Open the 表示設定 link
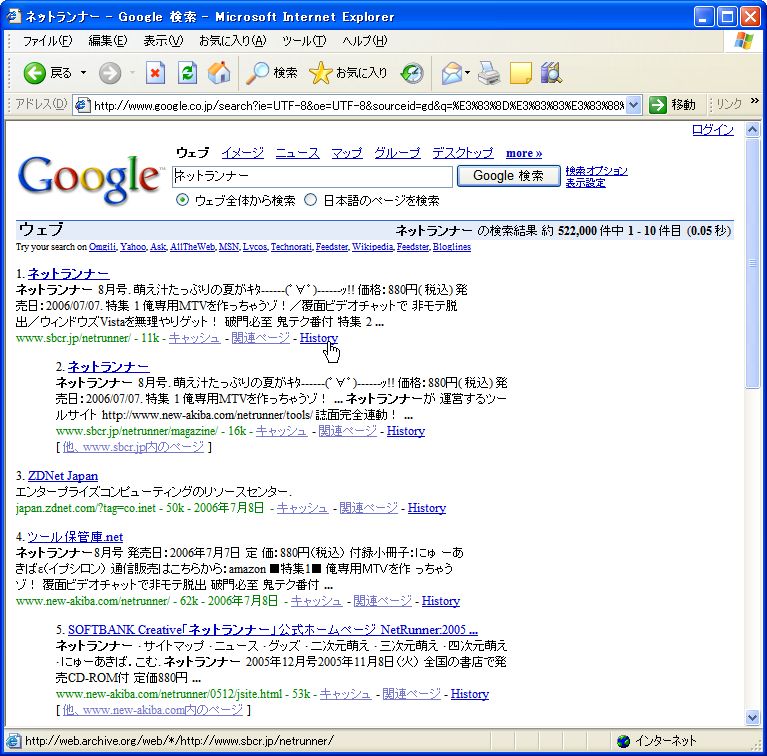The height and width of the screenshot is (756, 767). click(585, 183)
